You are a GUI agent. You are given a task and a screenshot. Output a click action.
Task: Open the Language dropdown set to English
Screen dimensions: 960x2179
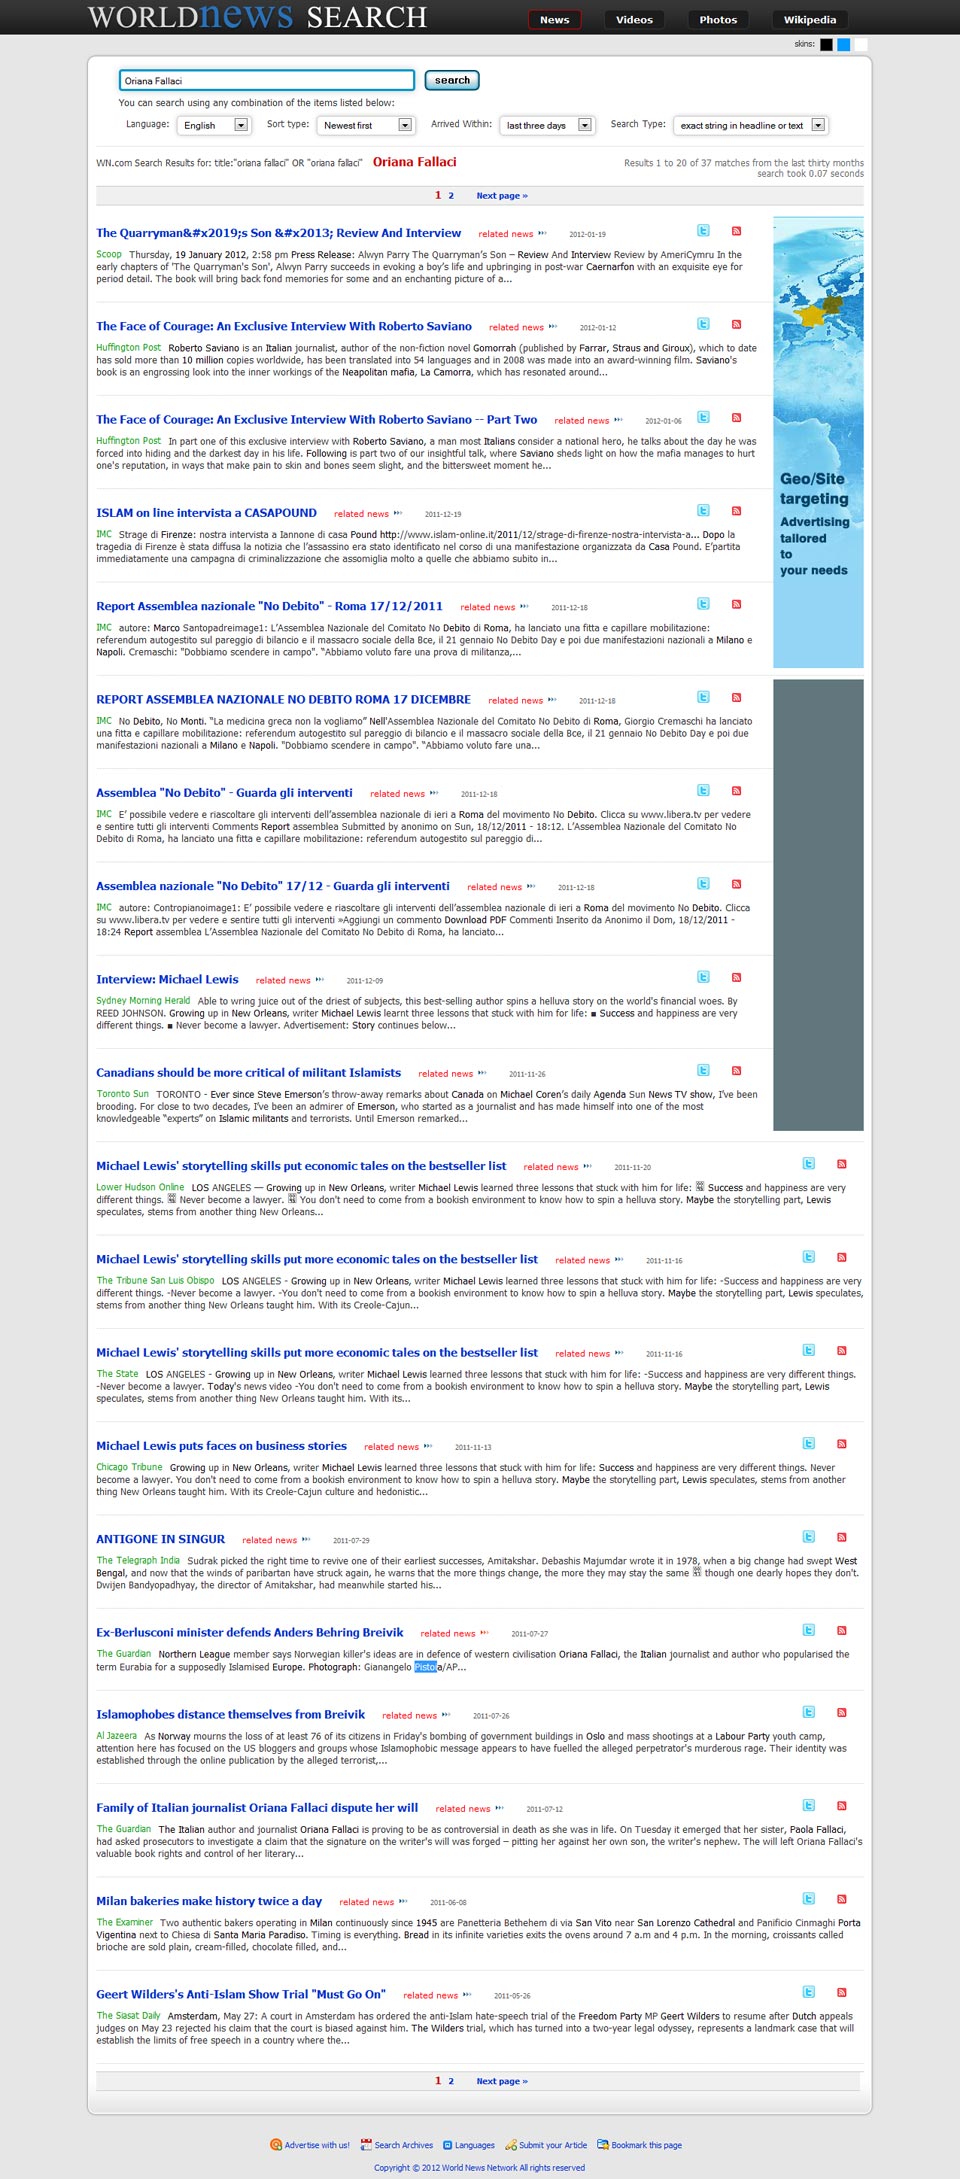(x=213, y=125)
